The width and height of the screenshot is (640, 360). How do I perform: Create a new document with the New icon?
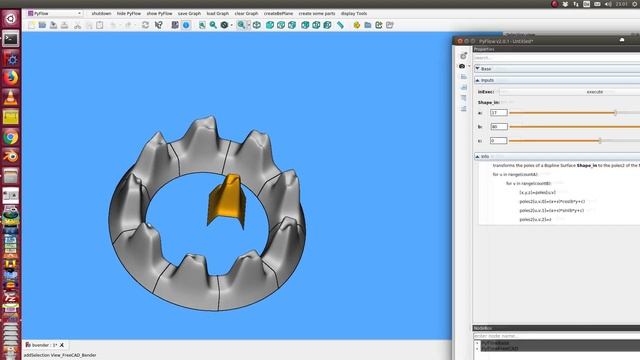pyautogui.click(x=31, y=25)
